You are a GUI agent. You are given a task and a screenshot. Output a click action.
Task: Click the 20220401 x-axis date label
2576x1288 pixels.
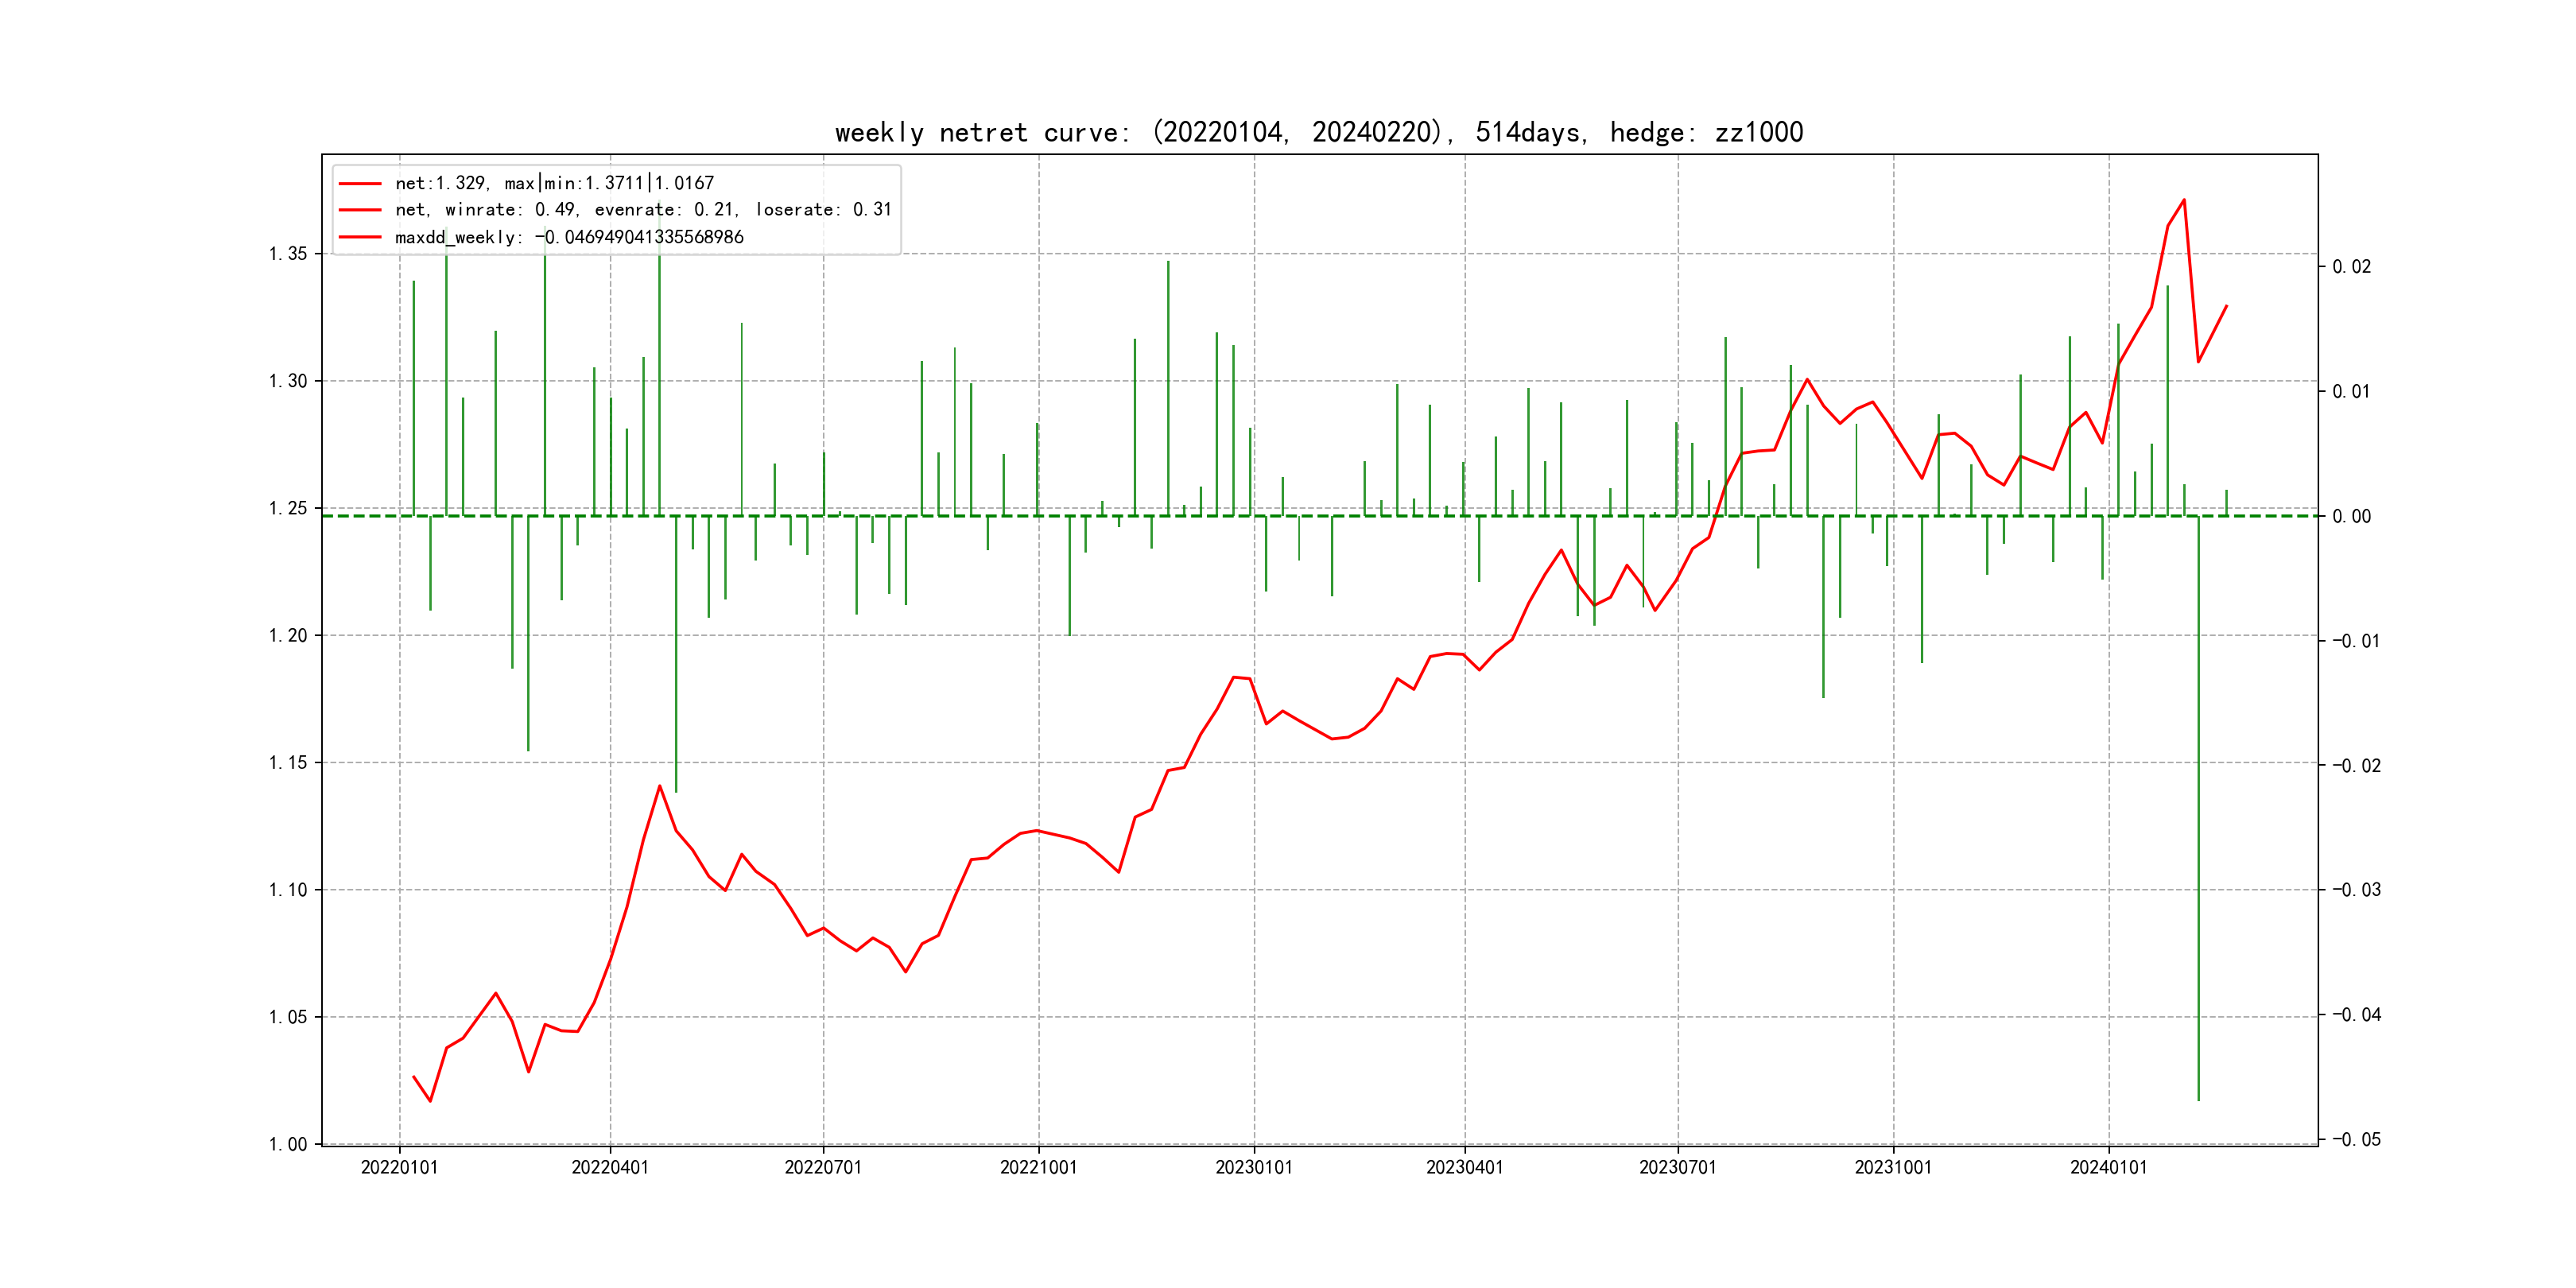coord(610,1168)
